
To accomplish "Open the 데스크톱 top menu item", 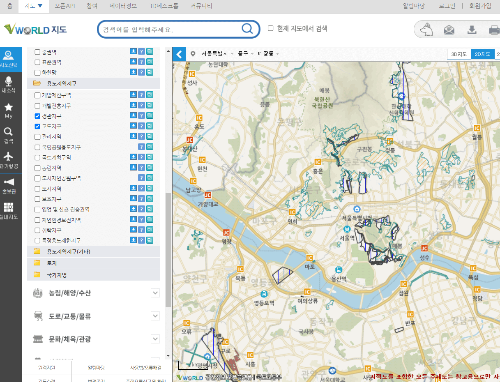I will tap(164, 6).
